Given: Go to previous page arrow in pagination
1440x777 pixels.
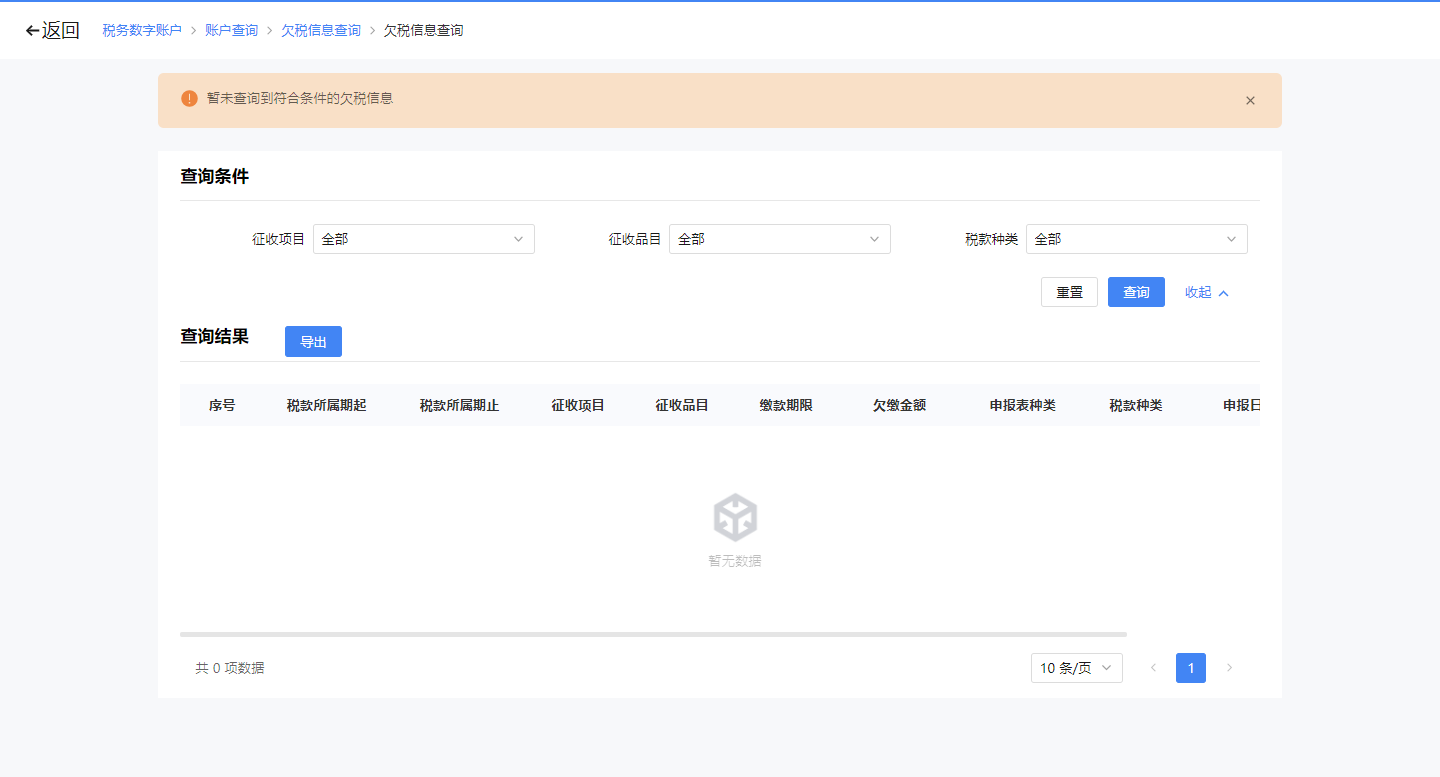Looking at the screenshot, I should tap(1153, 668).
